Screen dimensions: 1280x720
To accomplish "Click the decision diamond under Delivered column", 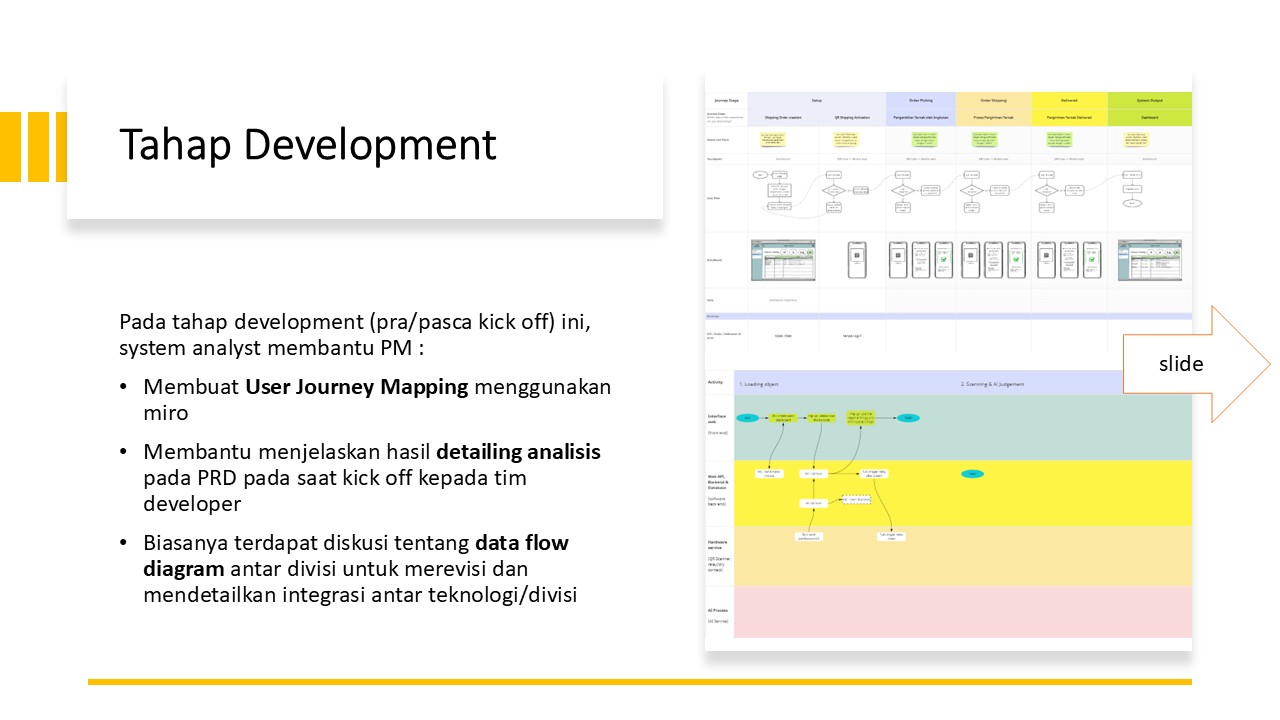I will (1047, 191).
